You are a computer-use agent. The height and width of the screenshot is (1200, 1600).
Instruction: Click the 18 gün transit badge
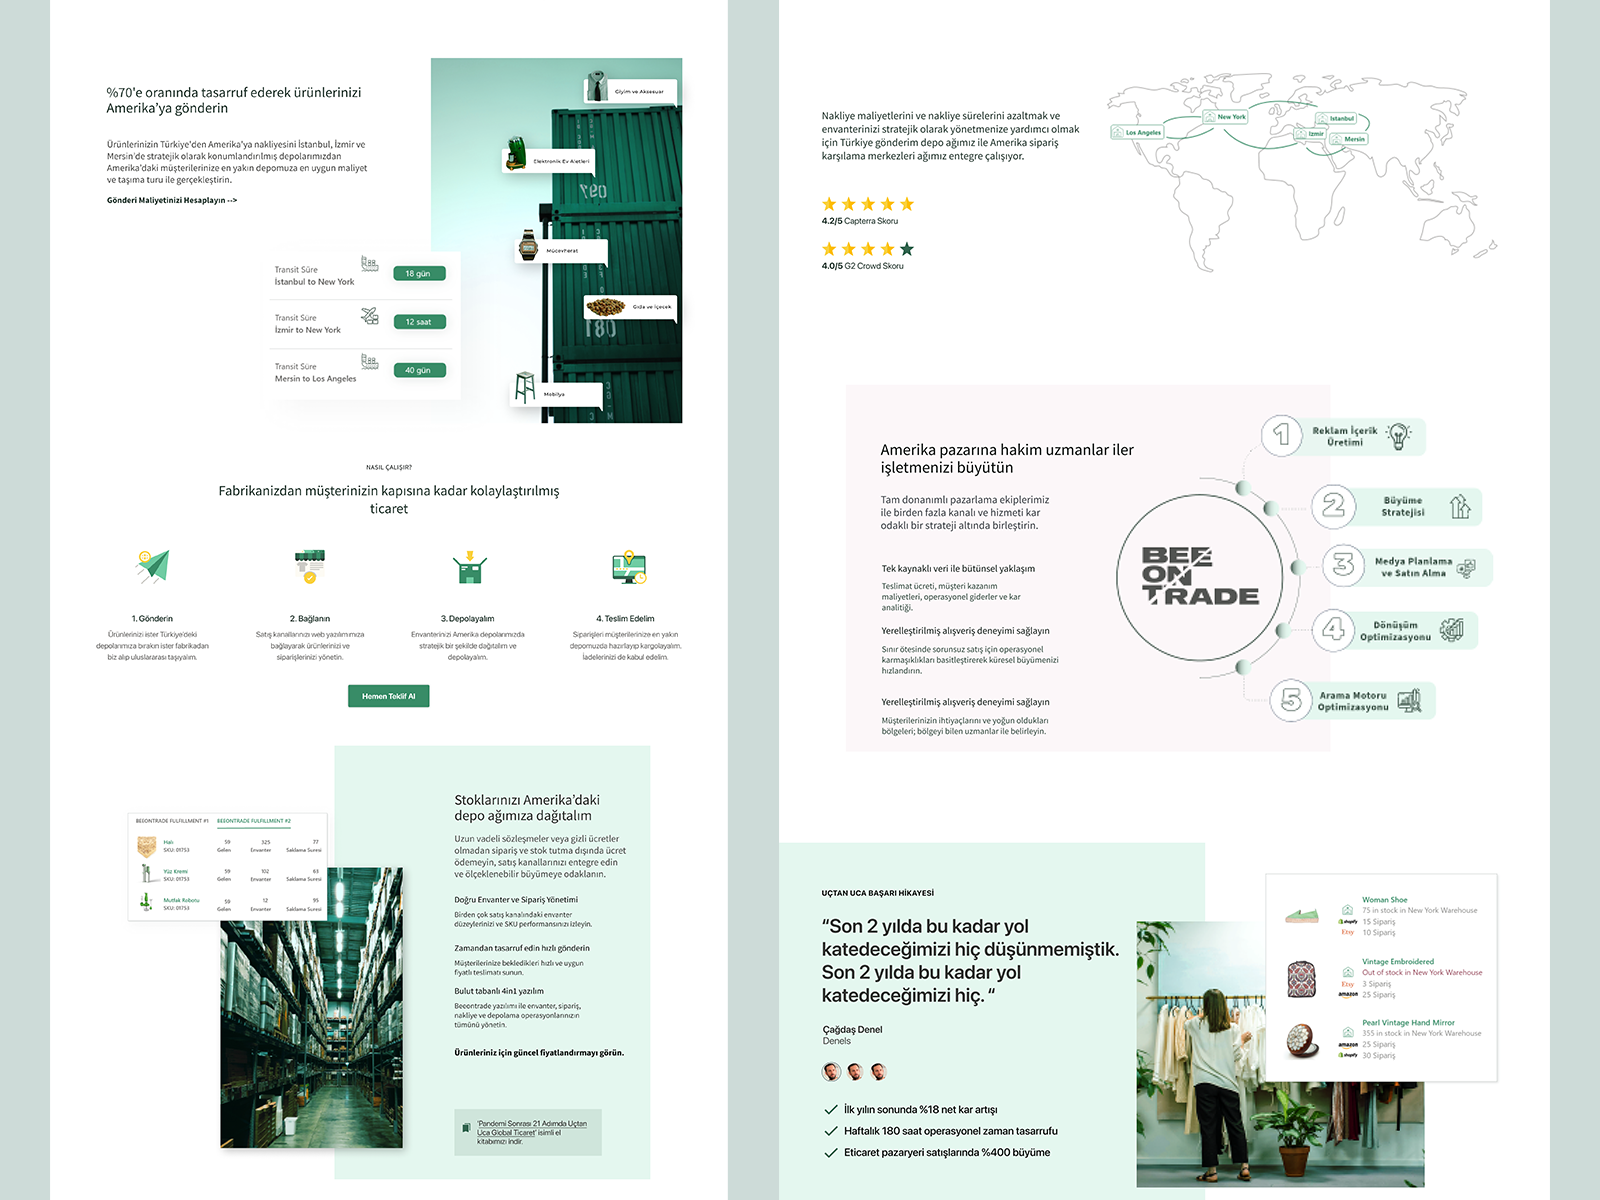[418, 273]
